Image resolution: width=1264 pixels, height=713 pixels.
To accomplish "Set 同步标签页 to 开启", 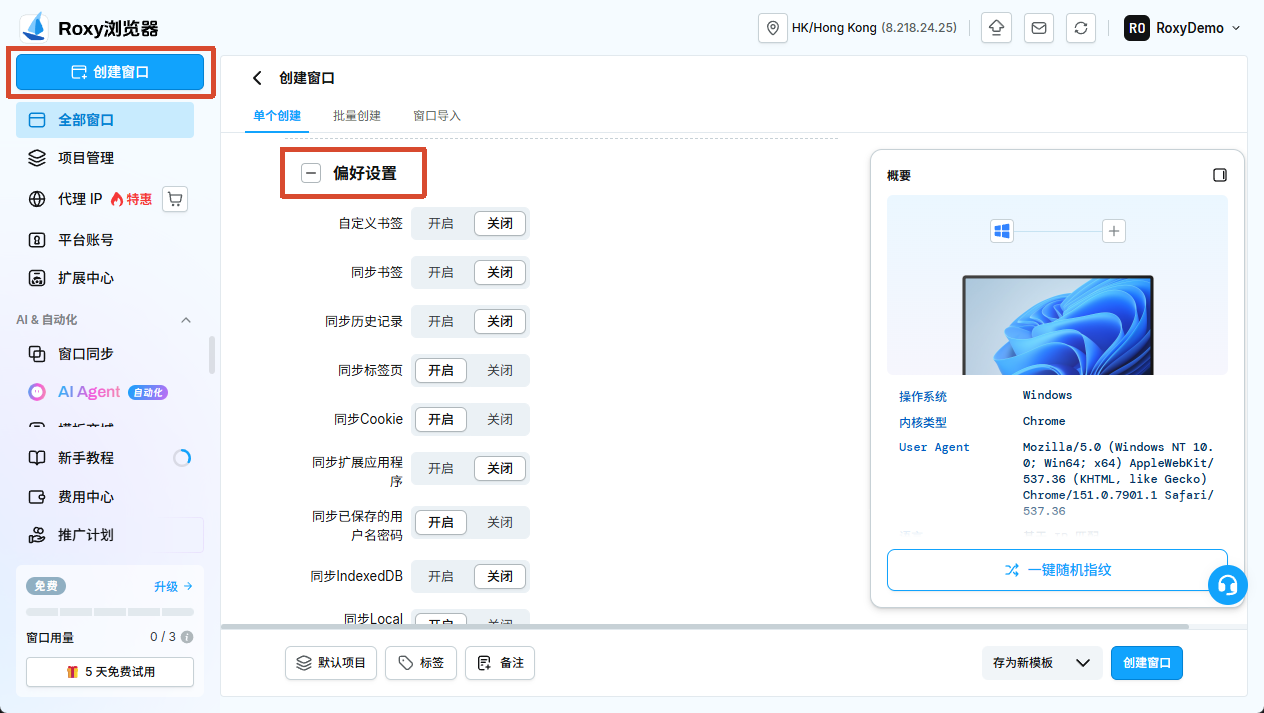I will [441, 370].
